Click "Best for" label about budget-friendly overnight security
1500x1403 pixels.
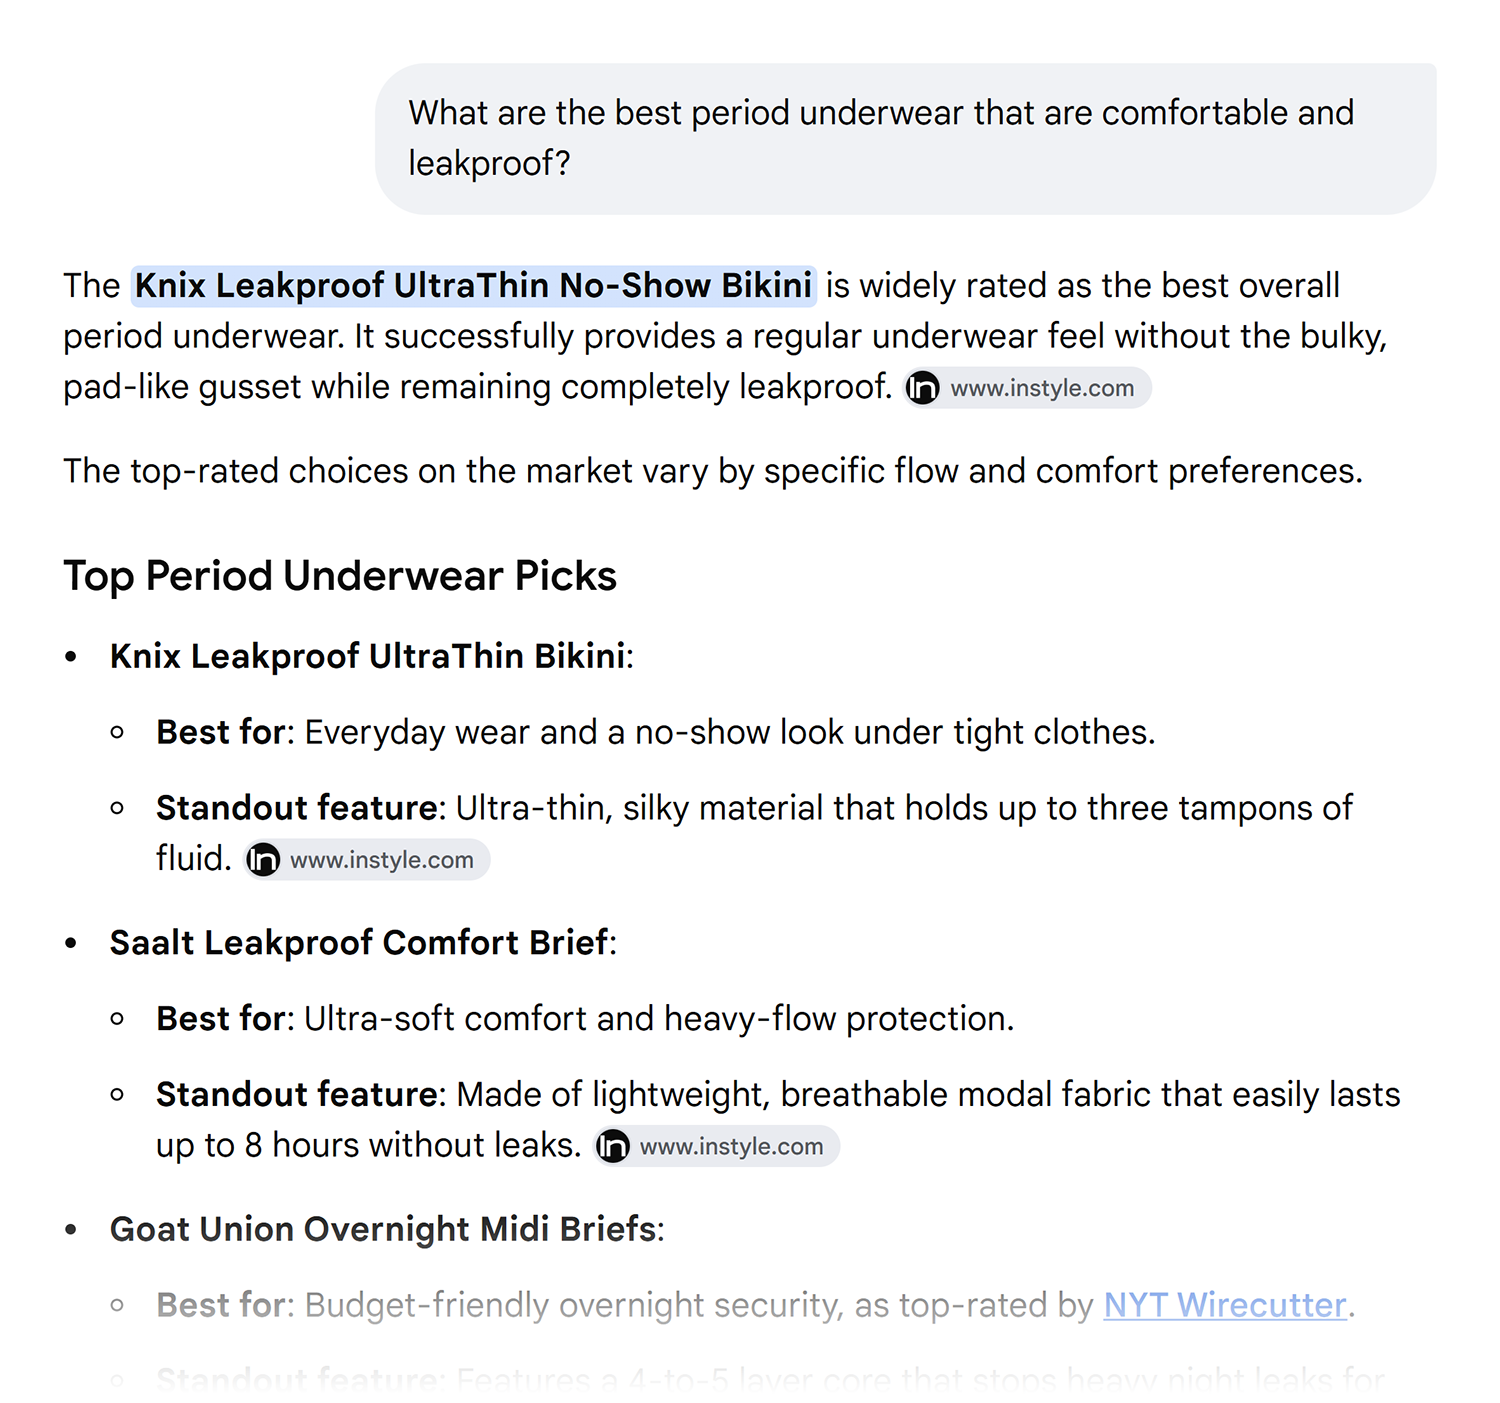221,1305
